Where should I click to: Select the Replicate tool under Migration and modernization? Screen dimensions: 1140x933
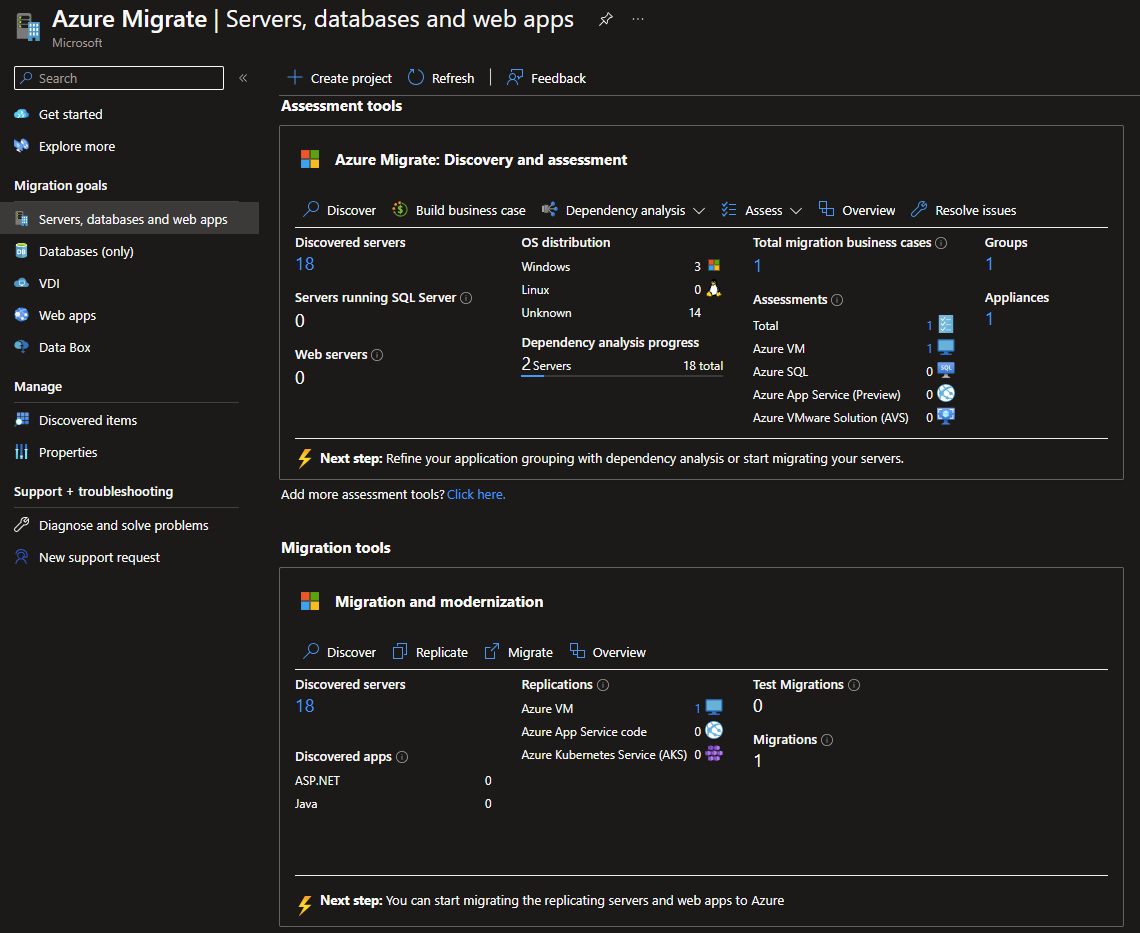click(x=430, y=651)
